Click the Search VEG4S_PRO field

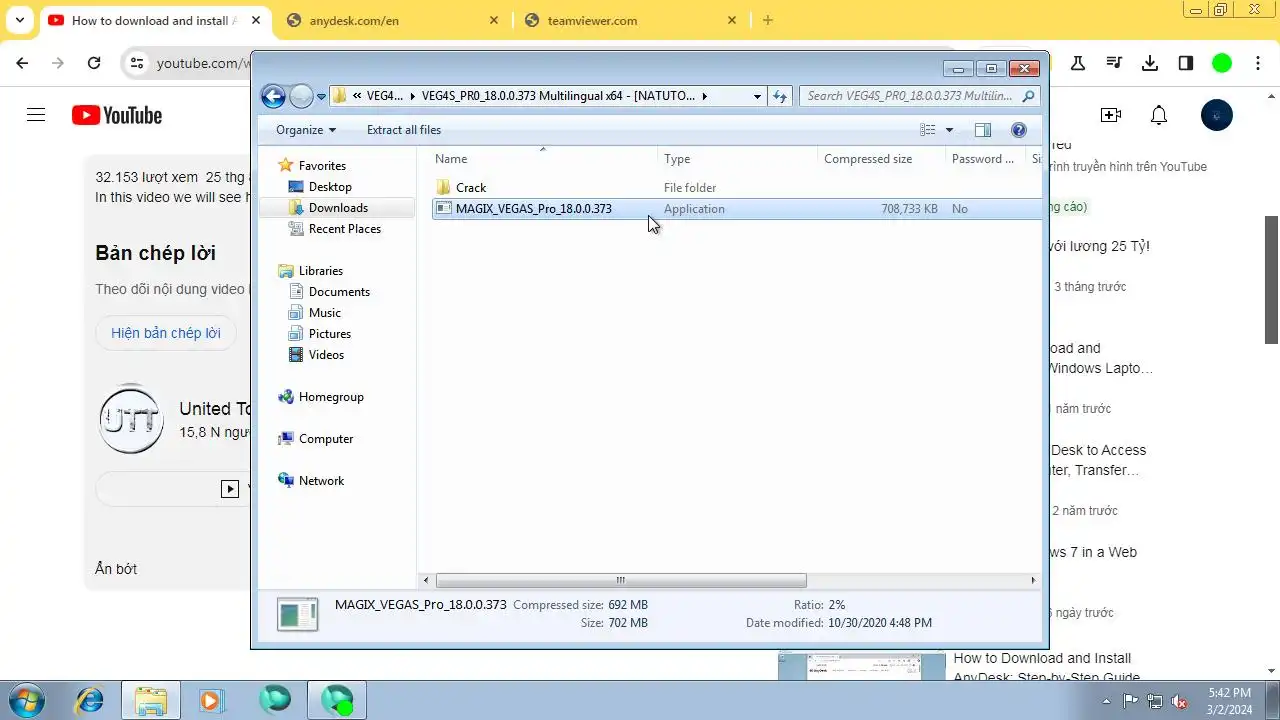(919, 96)
